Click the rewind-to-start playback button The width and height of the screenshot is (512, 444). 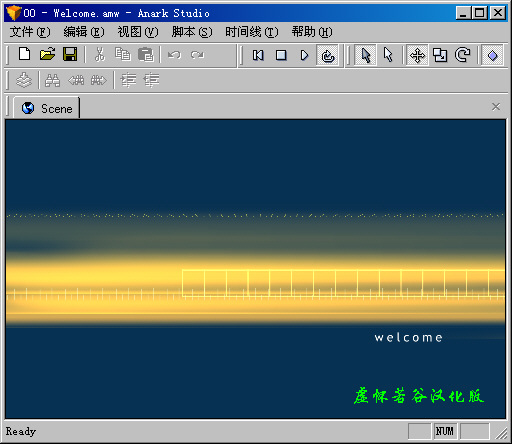point(258,55)
